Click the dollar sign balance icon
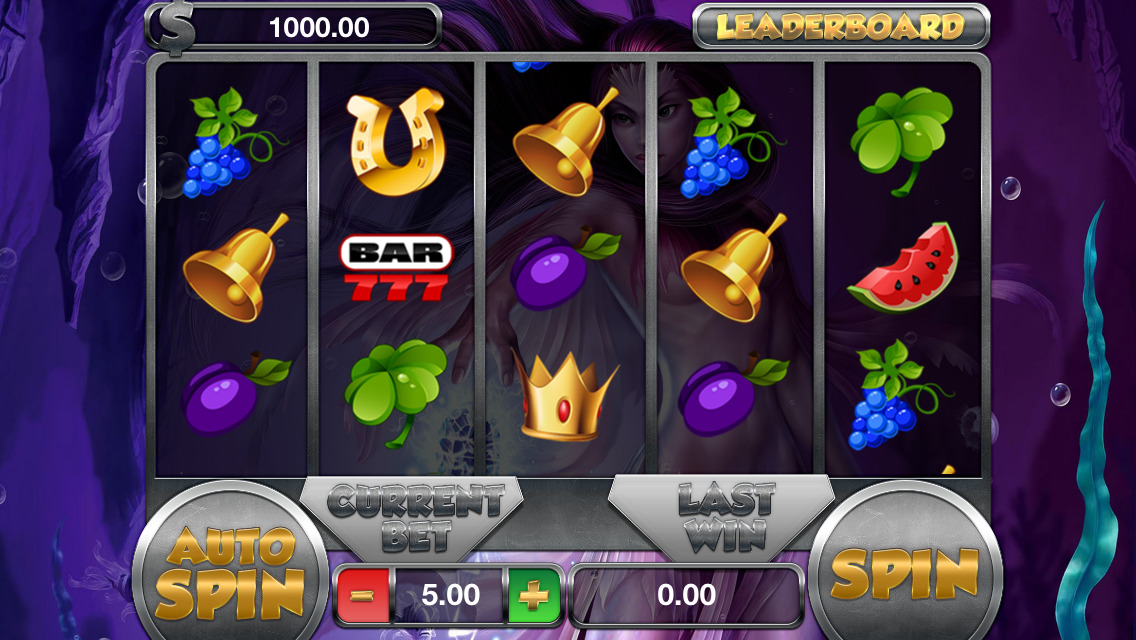 175,28
